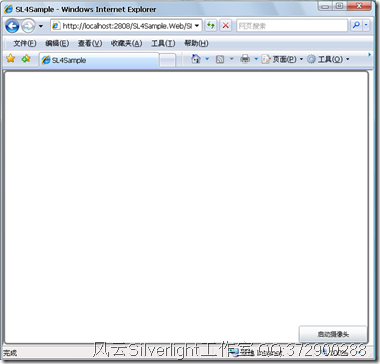
Task: Refresh the page with green arrows
Action: (210, 26)
